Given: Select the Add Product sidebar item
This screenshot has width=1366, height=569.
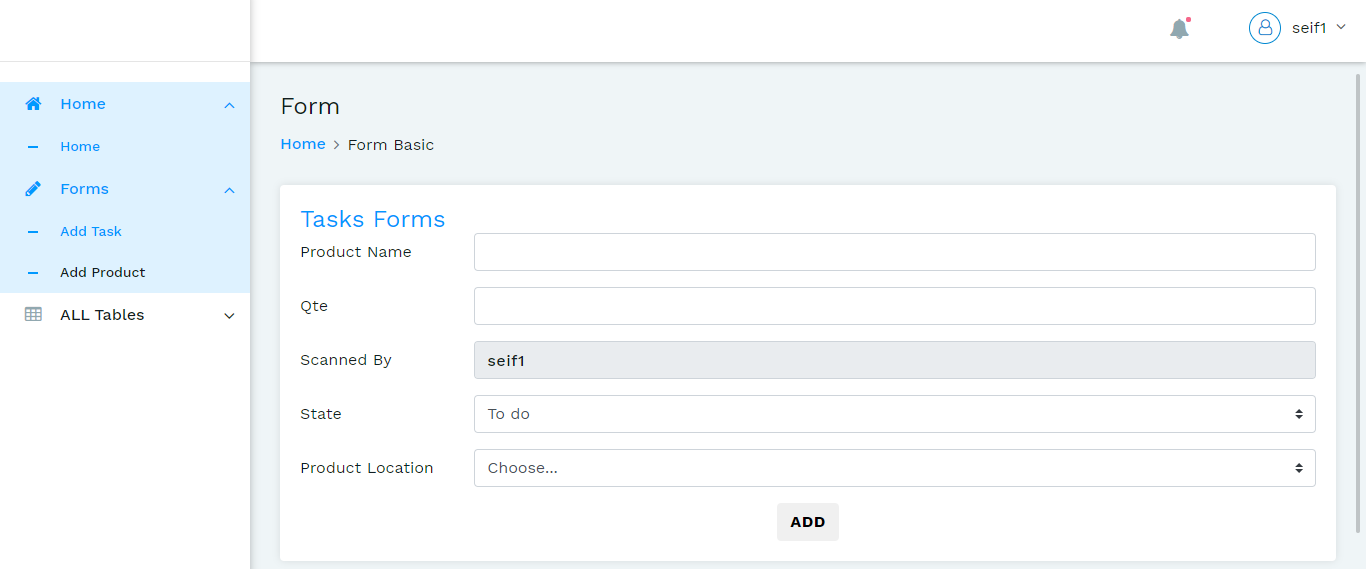Looking at the screenshot, I should (103, 273).
